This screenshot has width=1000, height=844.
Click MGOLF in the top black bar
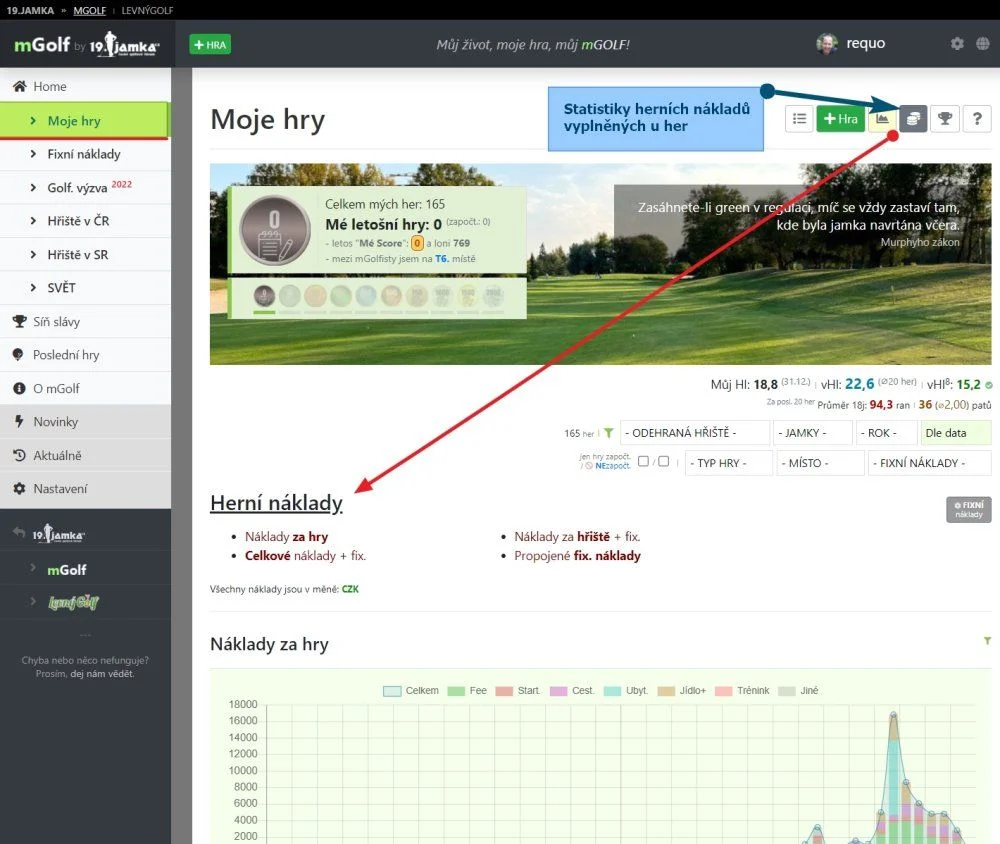pyautogui.click(x=89, y=10)
